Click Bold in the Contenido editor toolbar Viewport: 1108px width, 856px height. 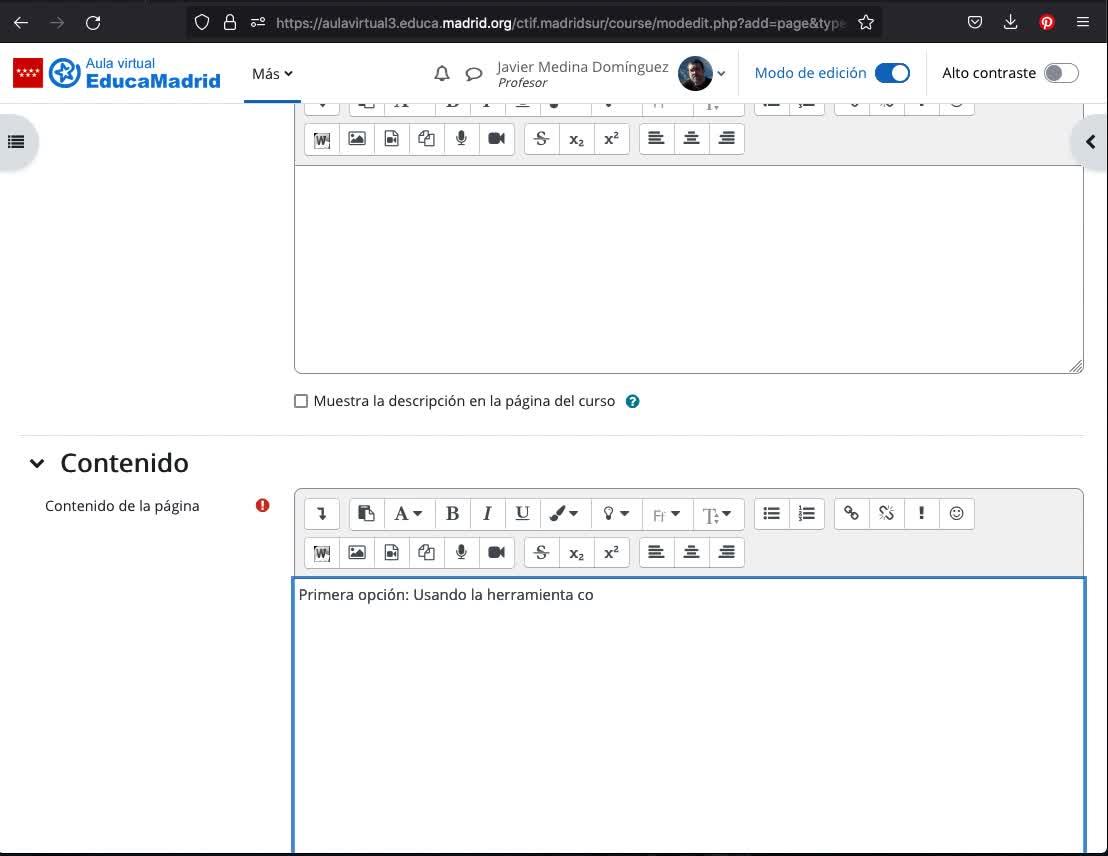tap(452, 514)
